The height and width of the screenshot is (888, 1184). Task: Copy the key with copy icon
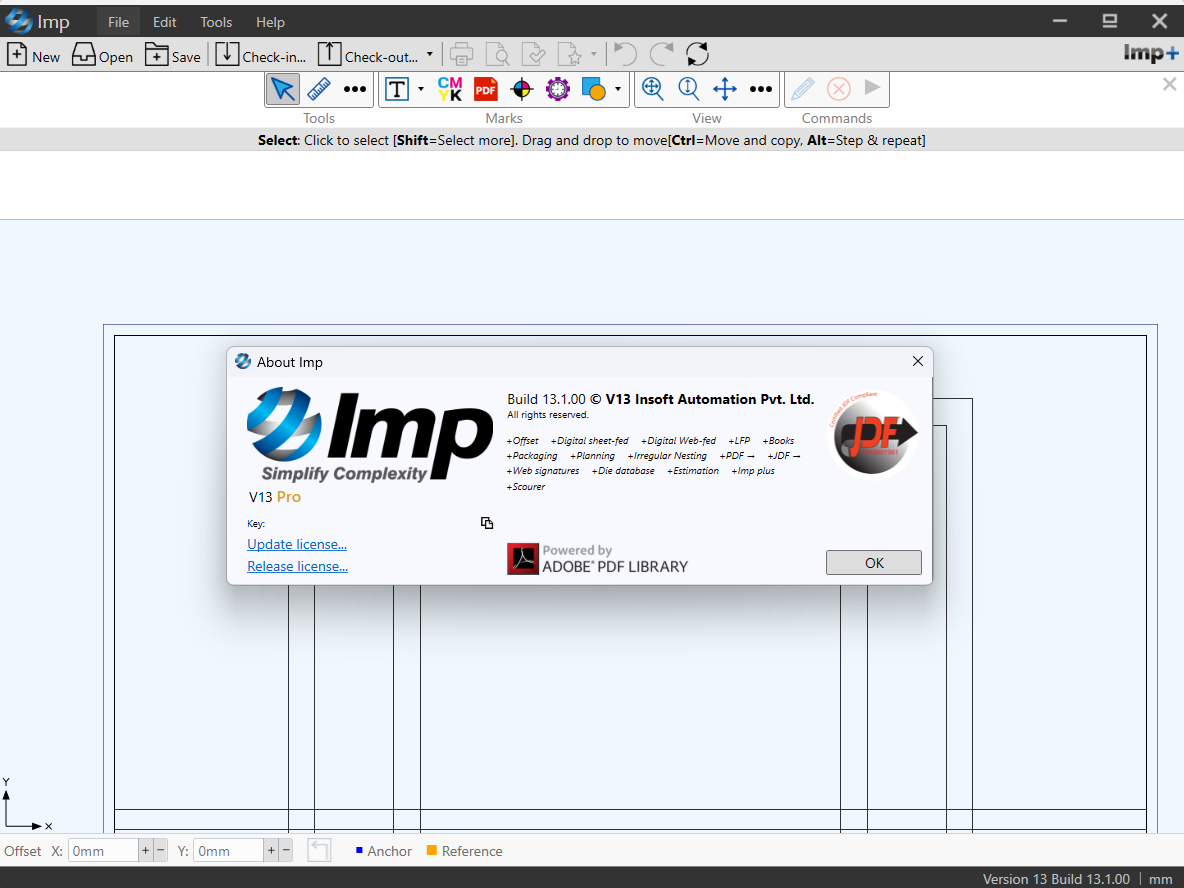487,523
